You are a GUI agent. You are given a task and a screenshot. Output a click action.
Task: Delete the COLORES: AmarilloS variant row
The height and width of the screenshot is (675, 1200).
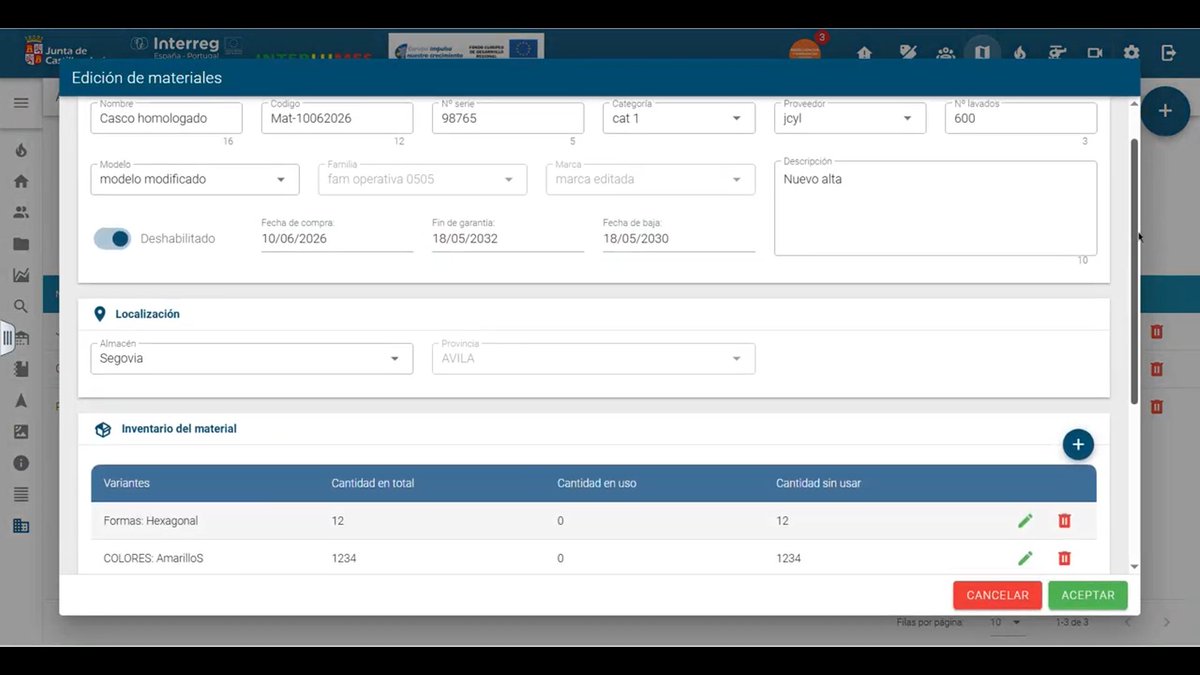click(x=1064, y=558)
